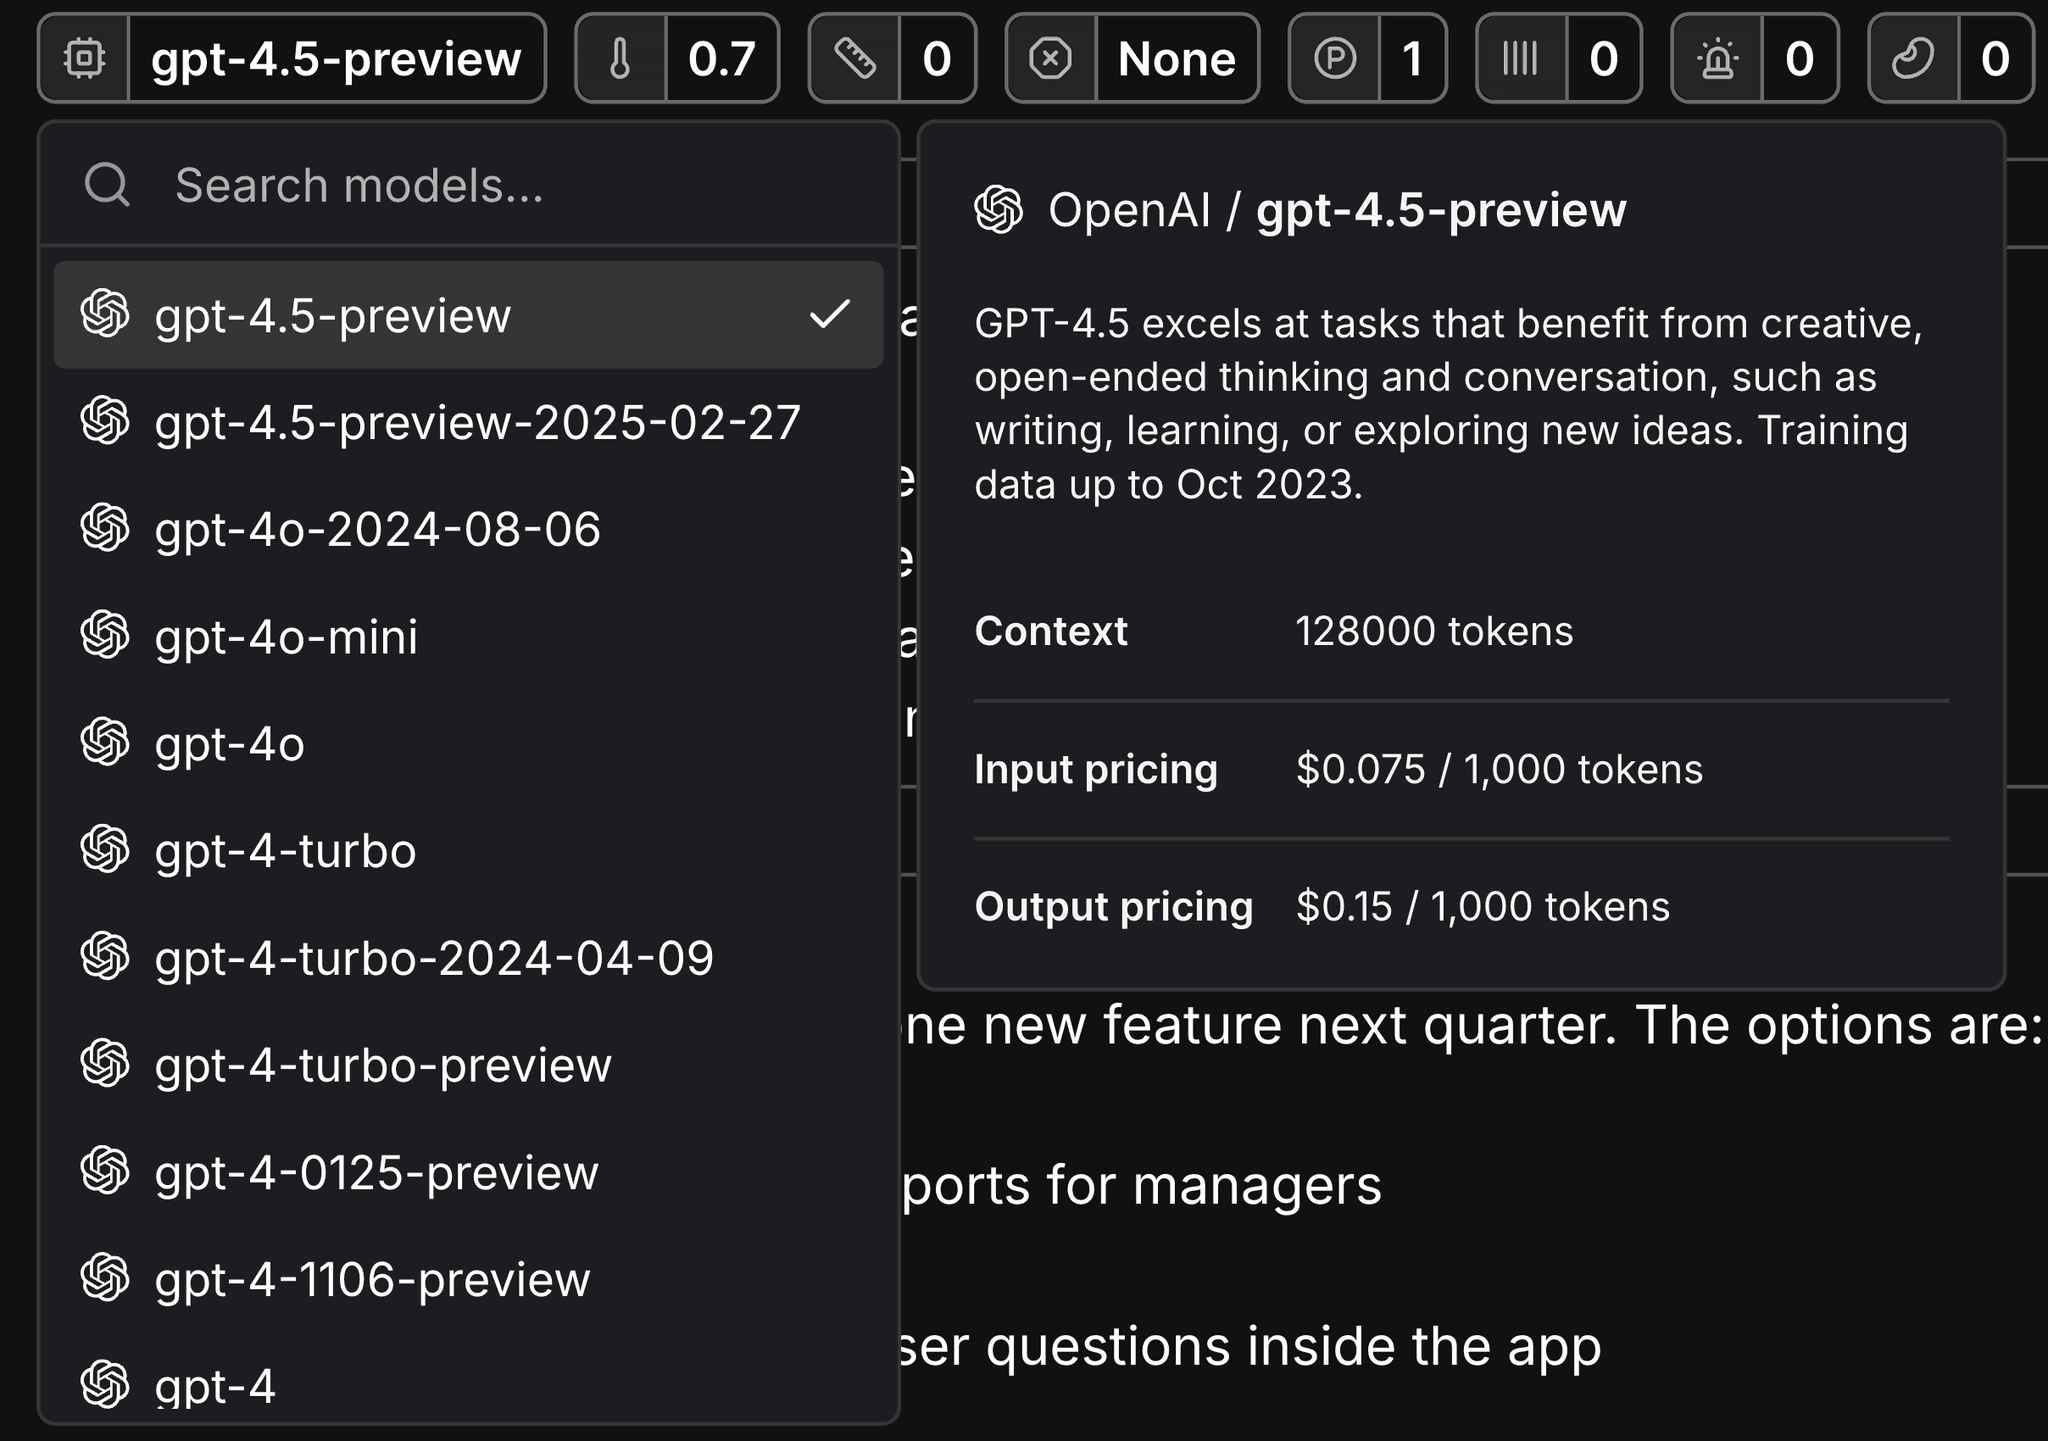Click the circled P top-p icon
Screen dimensions: 2048x1441
click(x=1334, y=59)
